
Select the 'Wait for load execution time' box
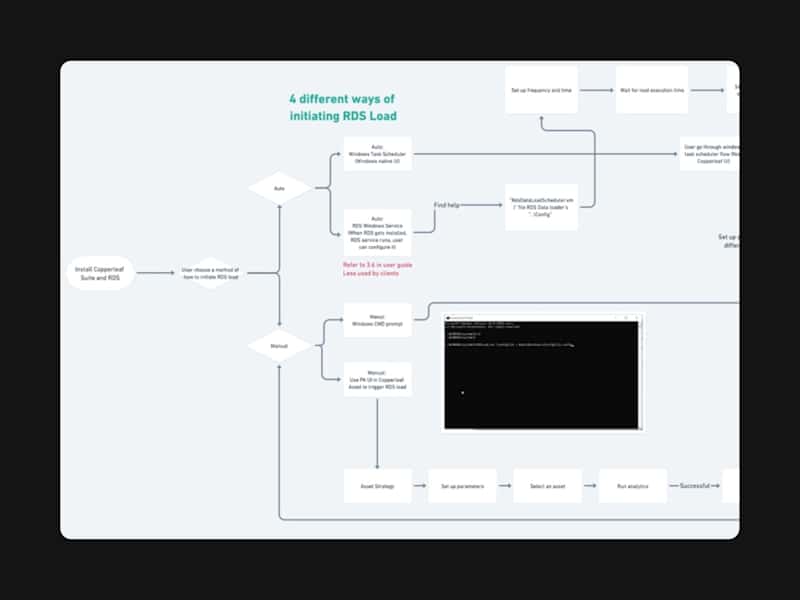click(652, 90)
